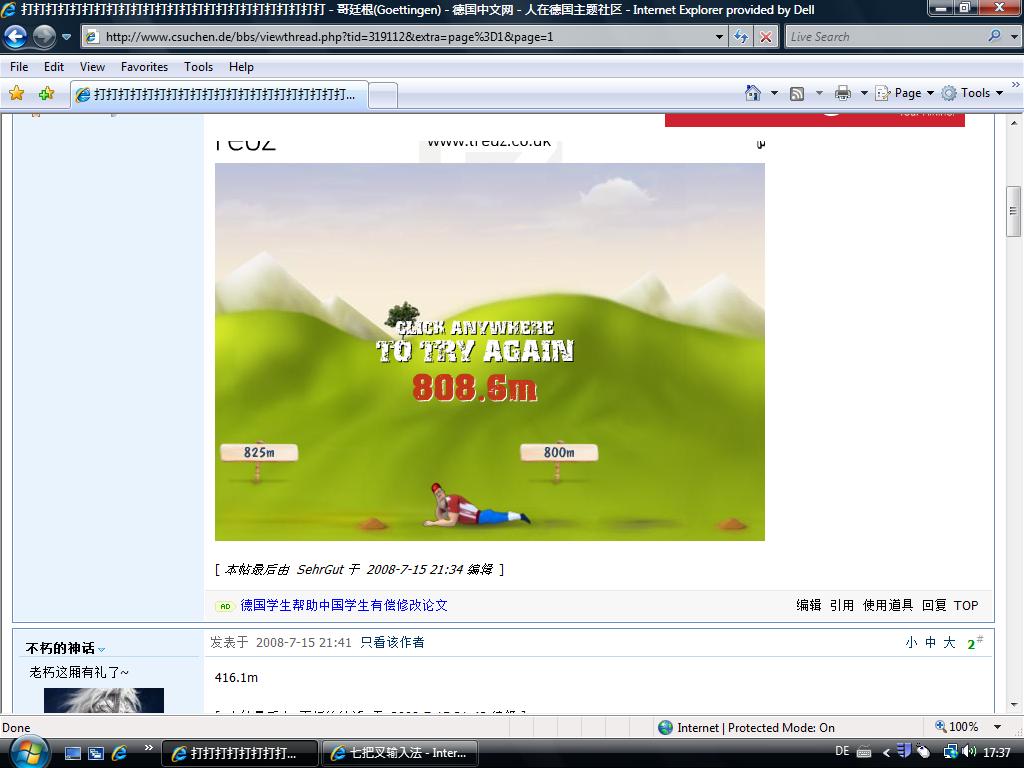Click the scrollbar down arrow
This screenshot has height=768, width=1024.
pos(1014,705)
